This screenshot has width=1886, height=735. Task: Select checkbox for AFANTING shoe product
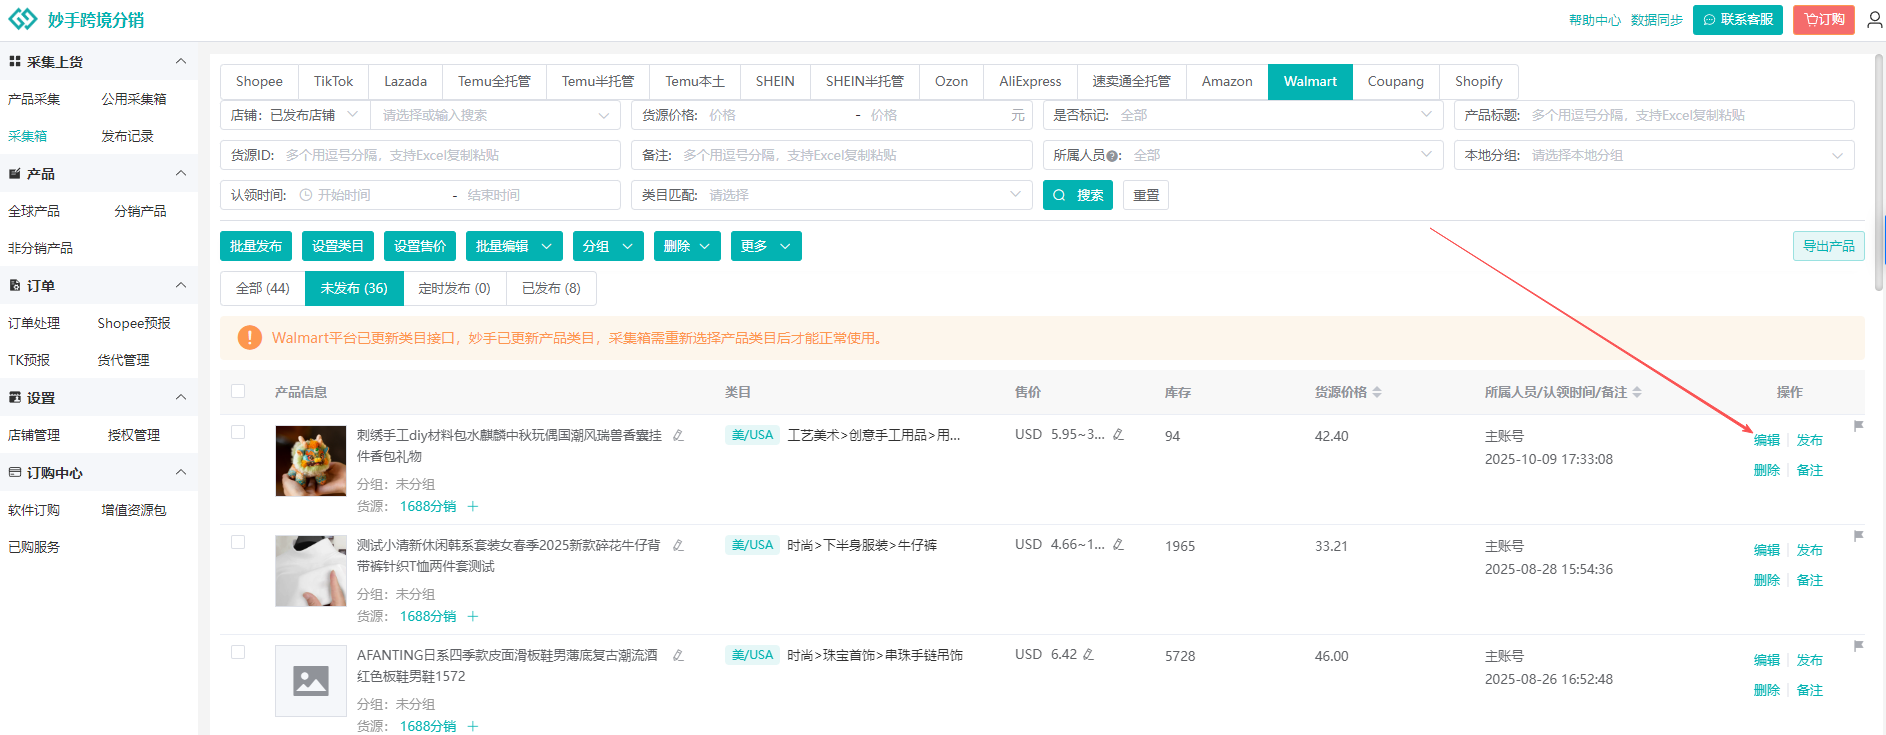point(238,652)
